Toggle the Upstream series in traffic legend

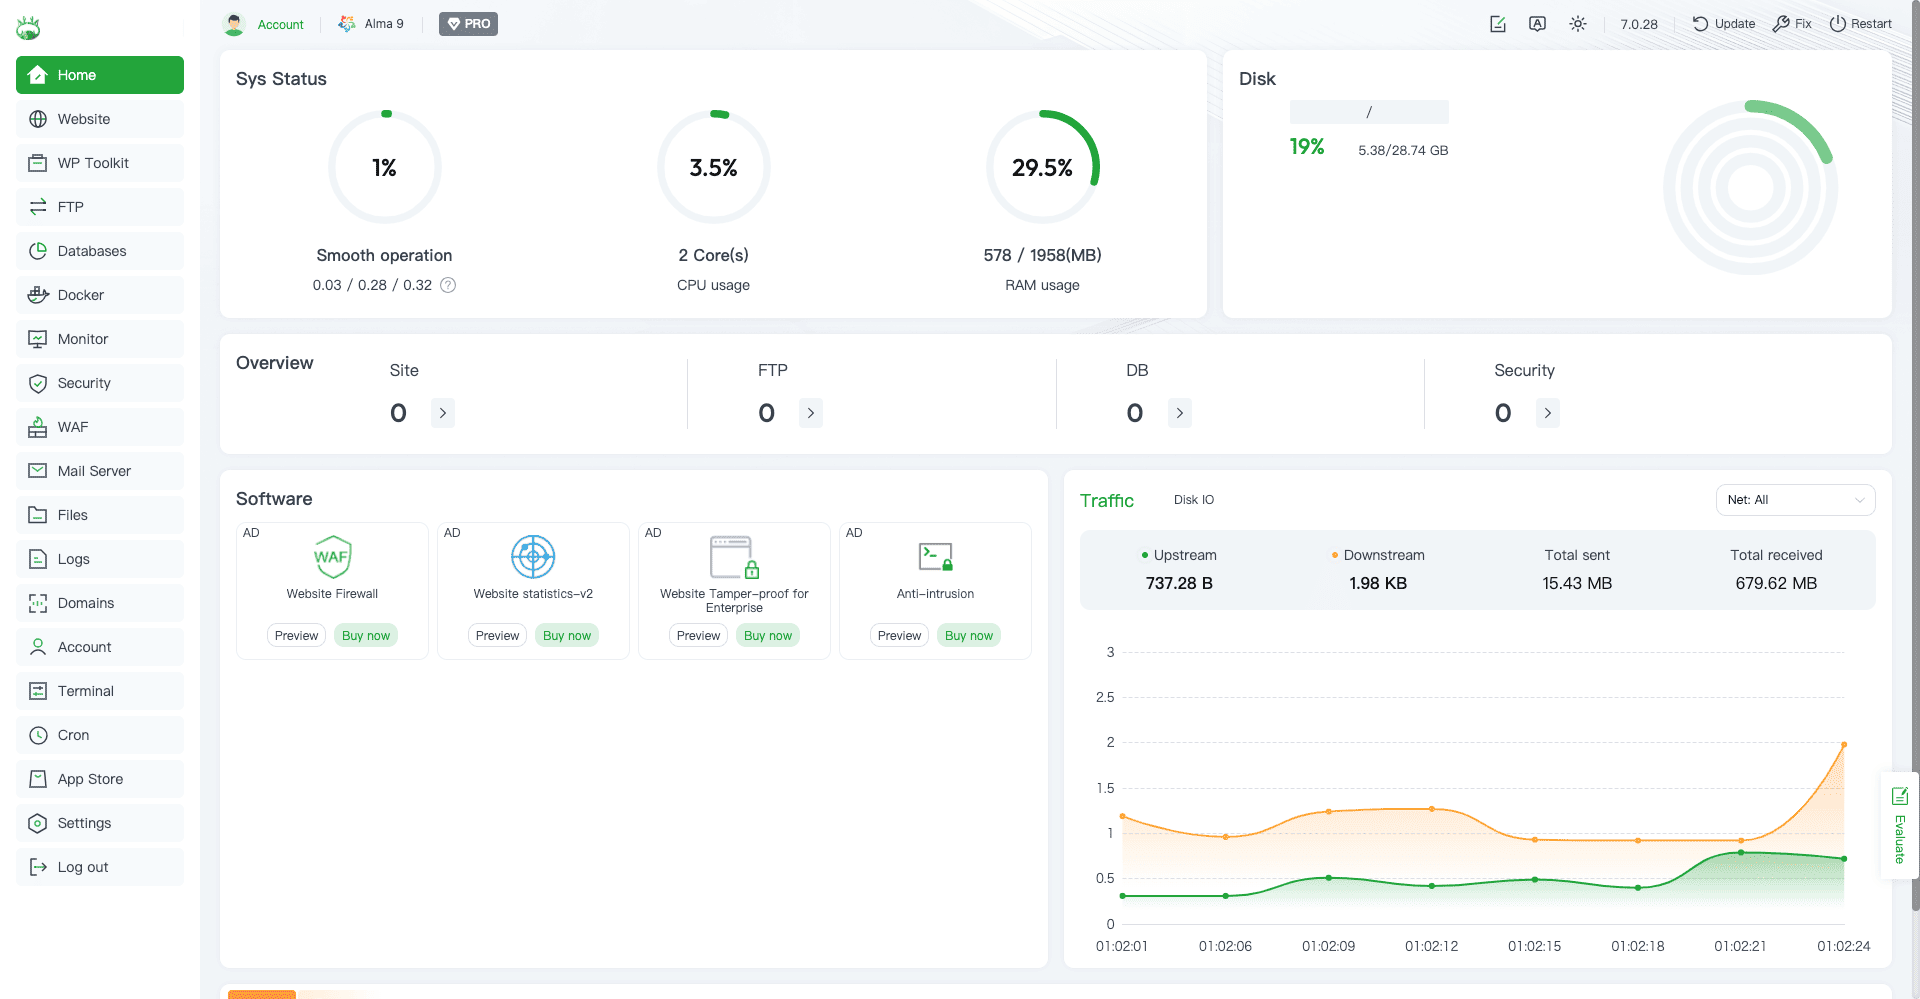click(1179, 555)
